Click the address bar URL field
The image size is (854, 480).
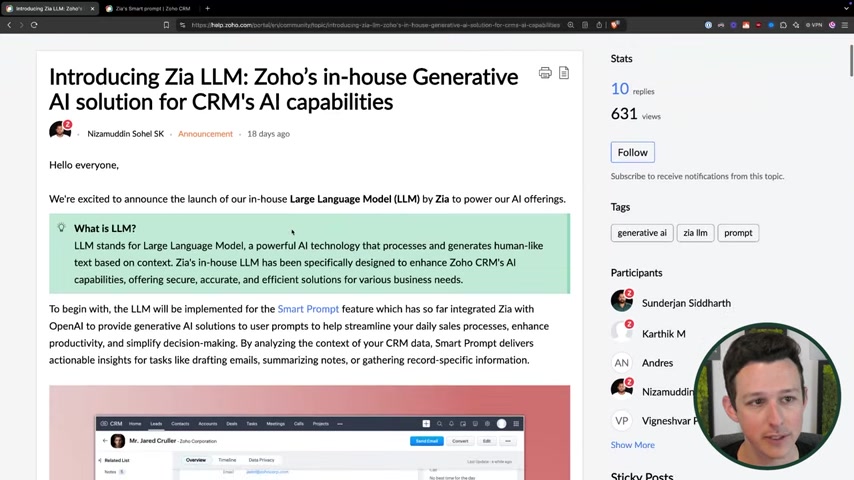click(x=375, y=25)
